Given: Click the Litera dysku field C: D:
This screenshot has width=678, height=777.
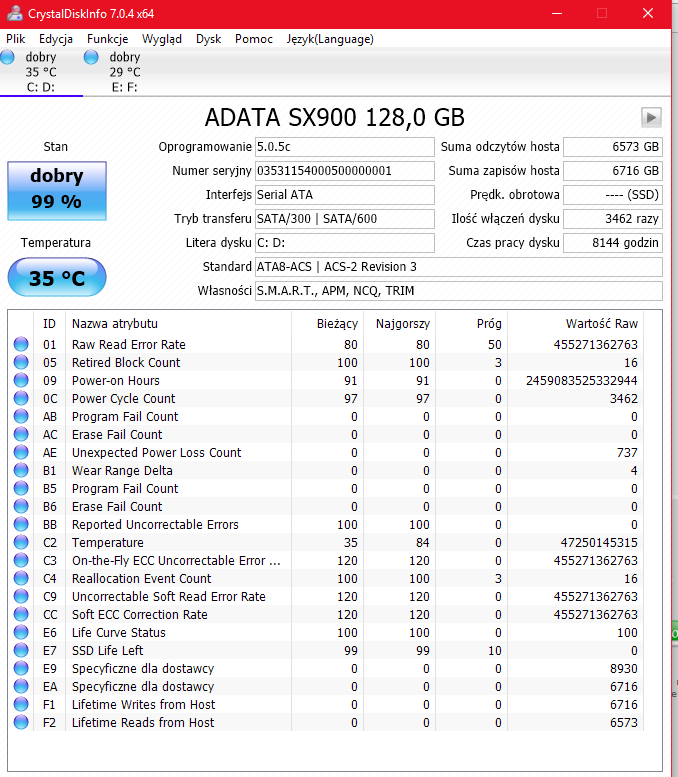Looking at the screenshot, I should point(345,243).
